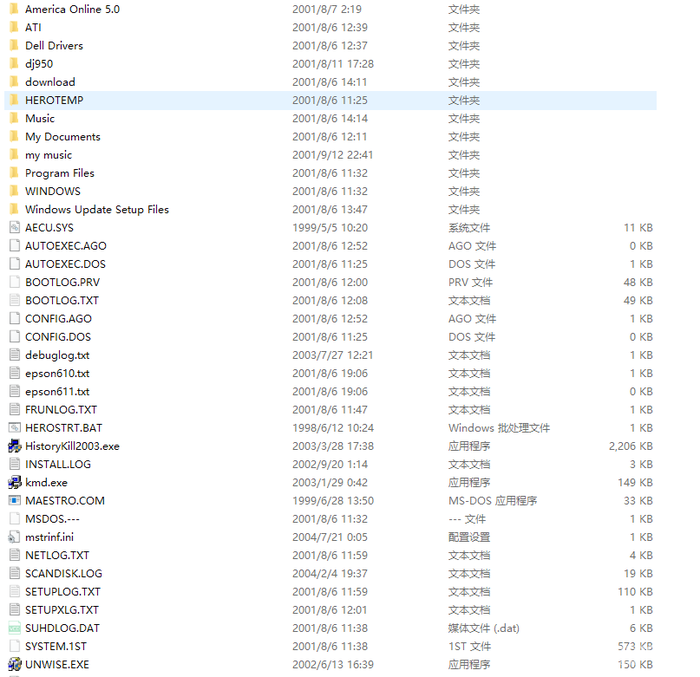
Task: Click the 149 KB size value
Action: click(635, 482)
